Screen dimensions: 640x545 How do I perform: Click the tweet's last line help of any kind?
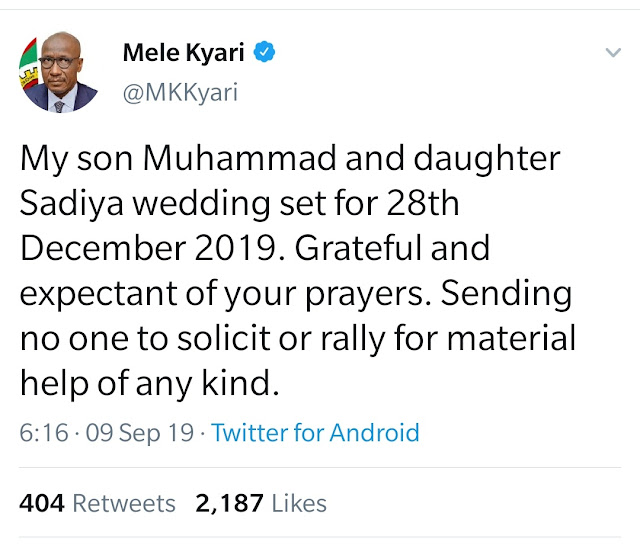(x=146, y=384)
